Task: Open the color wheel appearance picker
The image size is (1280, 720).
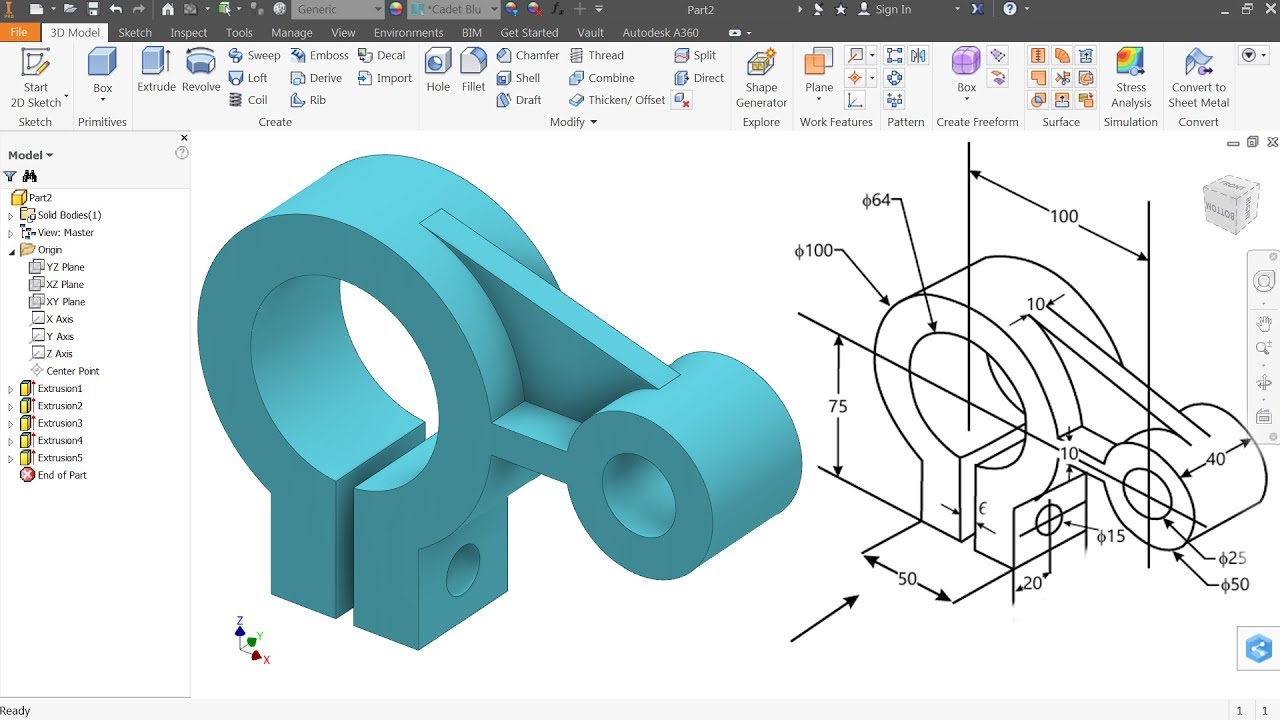Action: tap(396, 9)
